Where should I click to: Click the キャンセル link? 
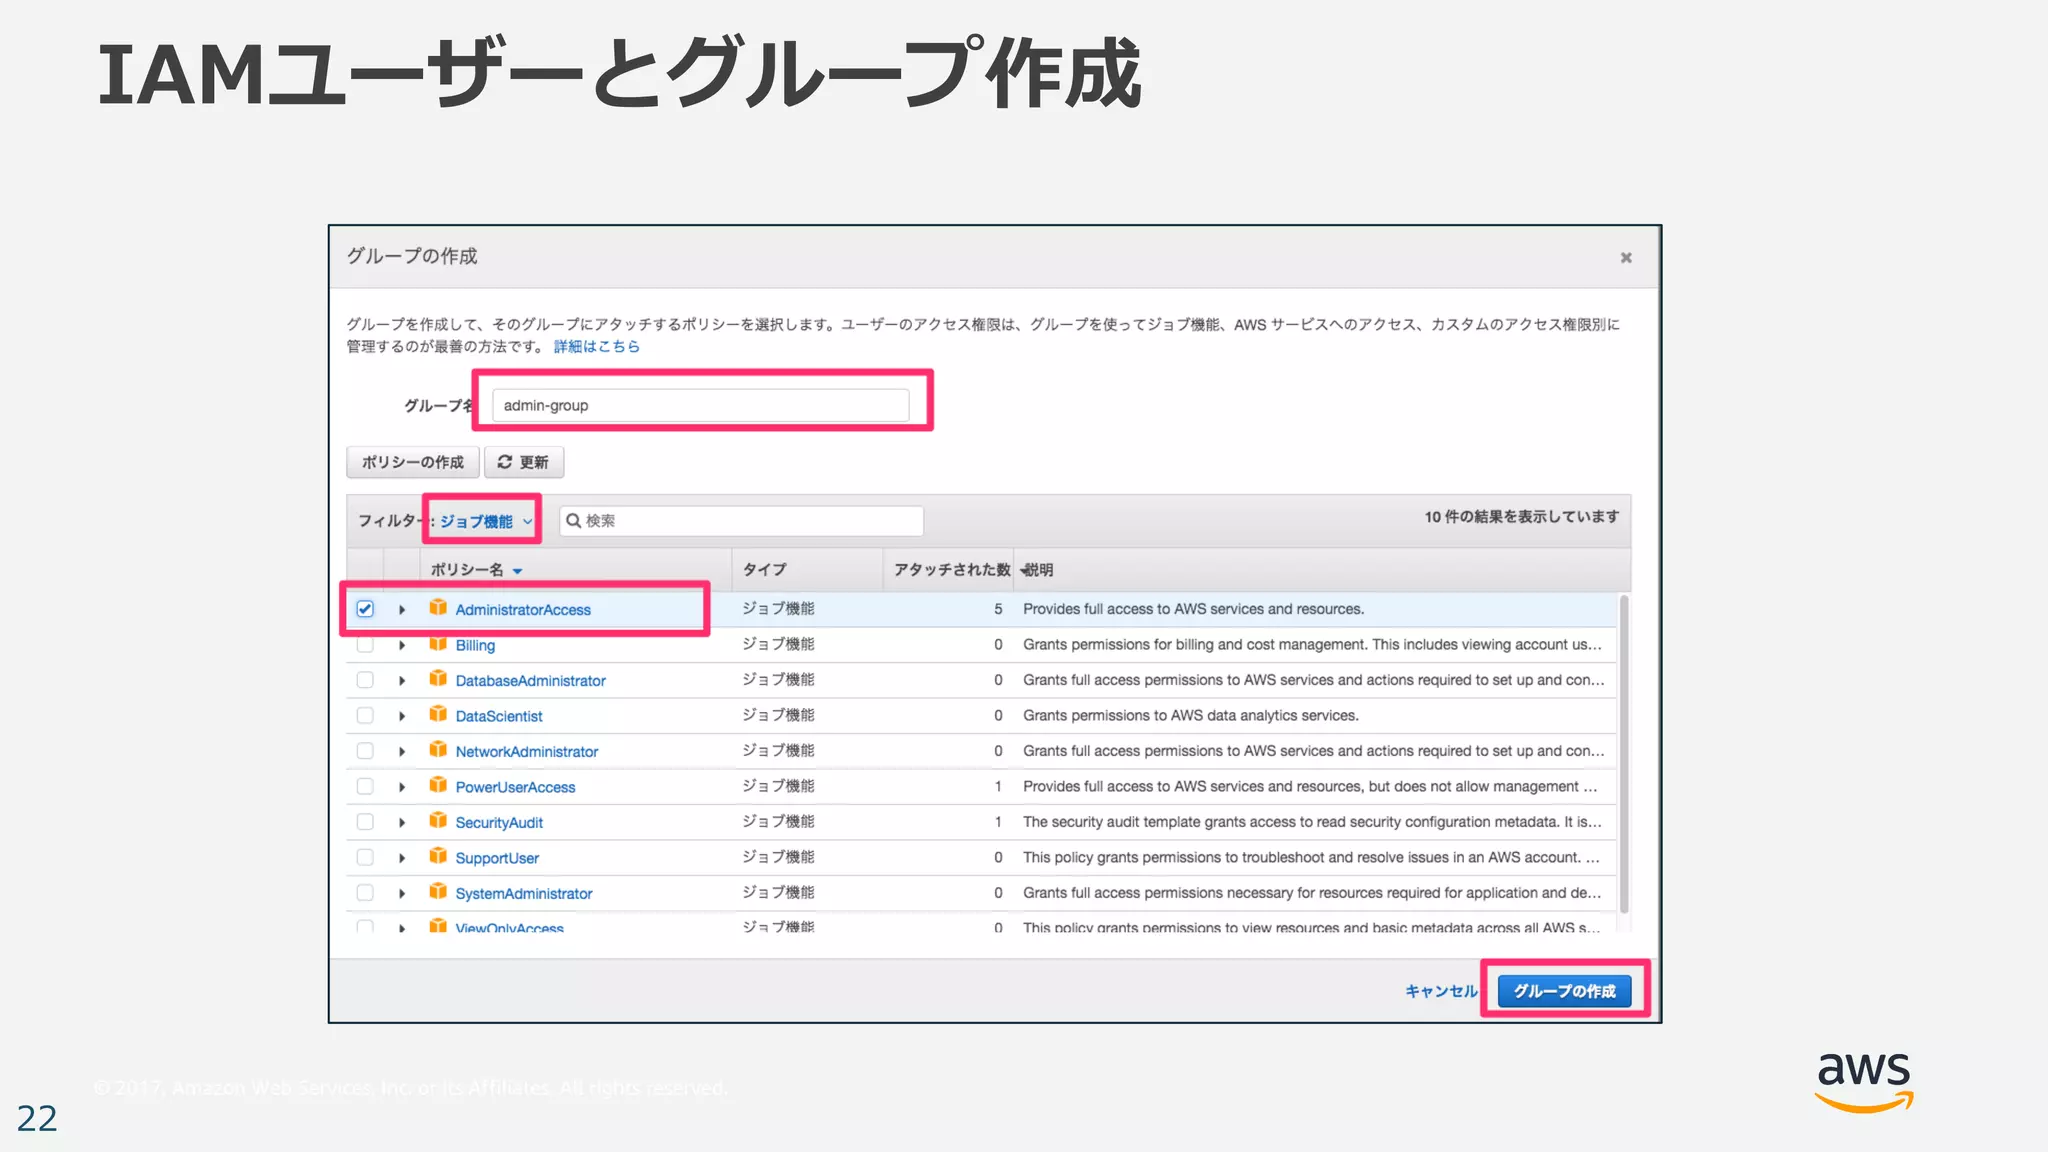click(1440, 991)
